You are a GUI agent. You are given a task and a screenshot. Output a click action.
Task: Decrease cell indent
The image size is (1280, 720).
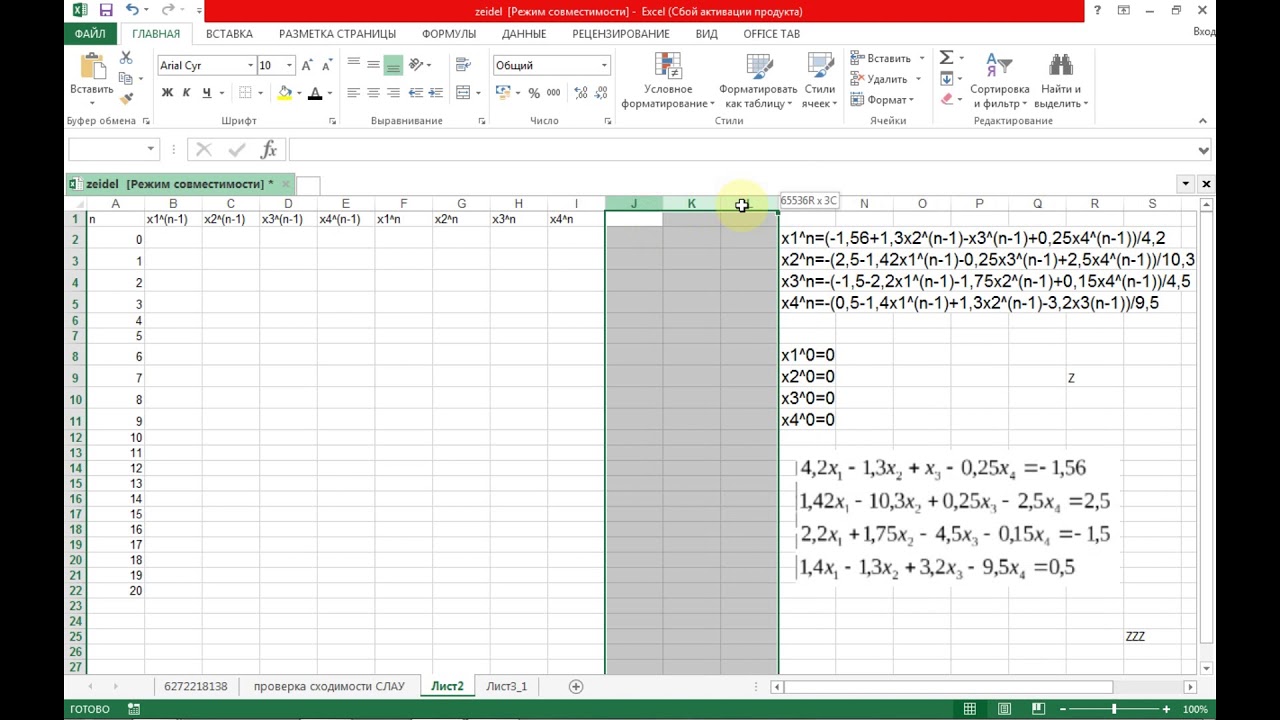[x=415, y=93]
